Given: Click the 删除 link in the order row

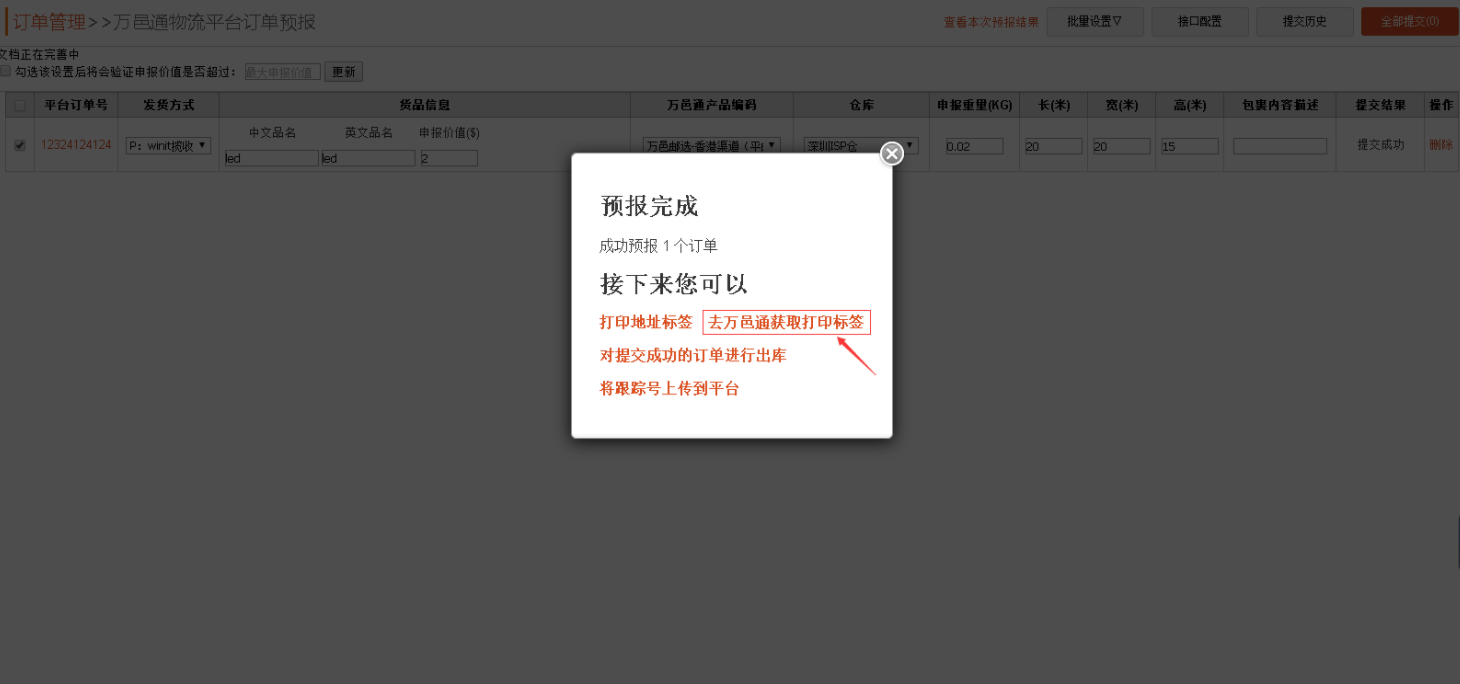Looking at the screenshot, I should [x=1440, y=145].
